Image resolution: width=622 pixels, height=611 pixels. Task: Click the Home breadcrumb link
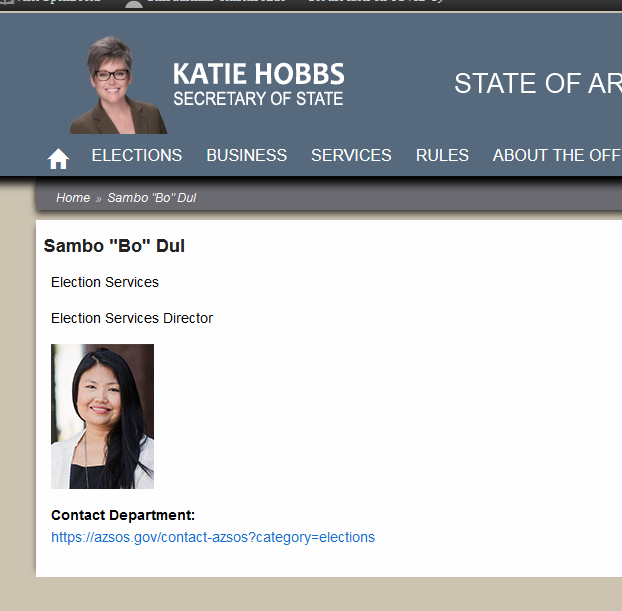tap(73, 198)
